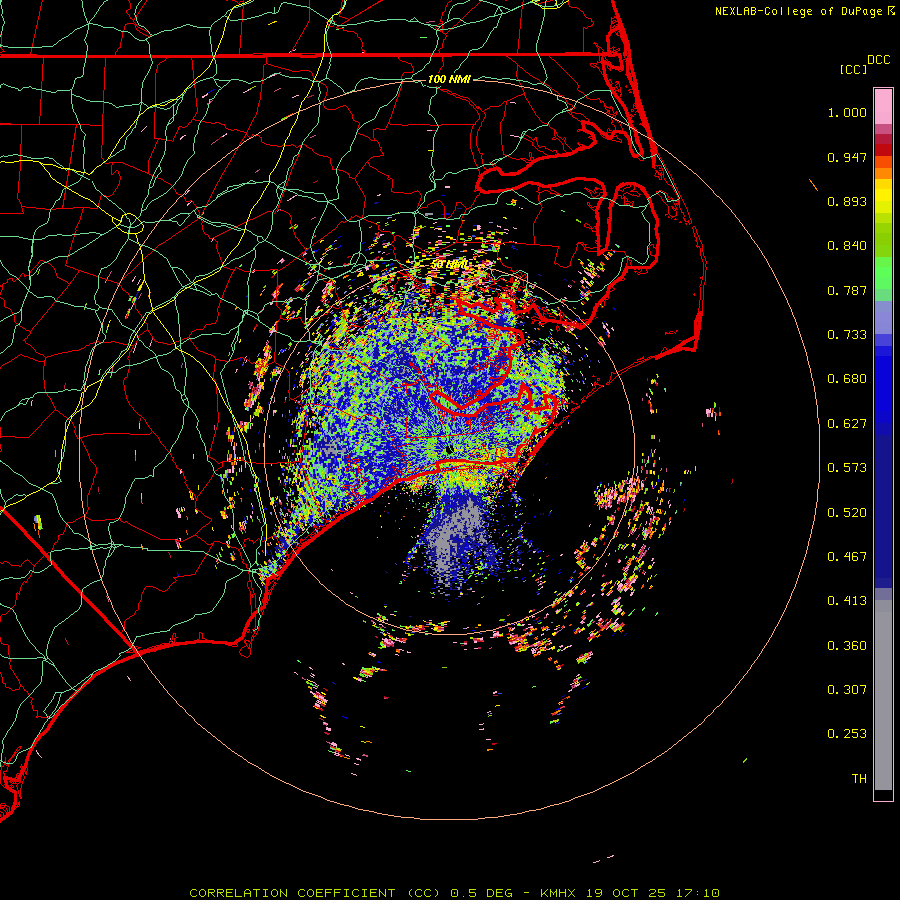
Task: Select the 0.840 scale value
Action: click(847, 246)
